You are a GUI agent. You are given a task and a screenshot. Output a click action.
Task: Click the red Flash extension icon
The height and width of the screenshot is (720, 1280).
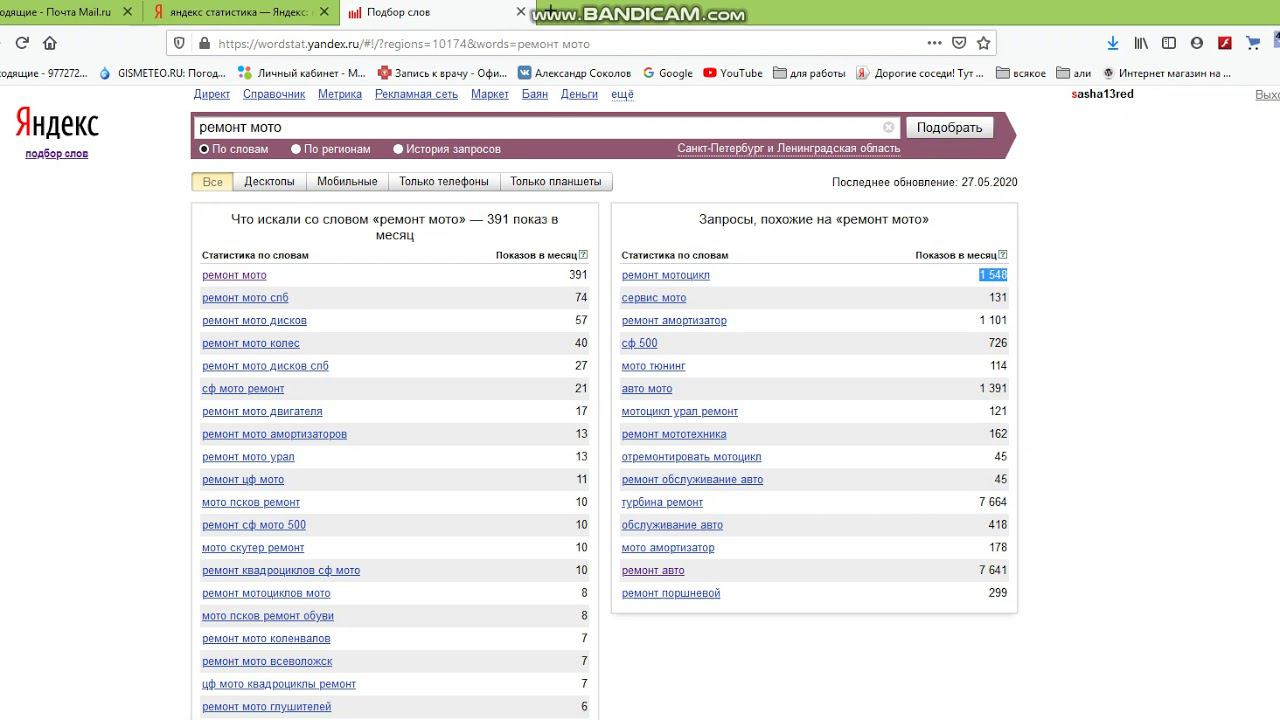click(1225, 43)
